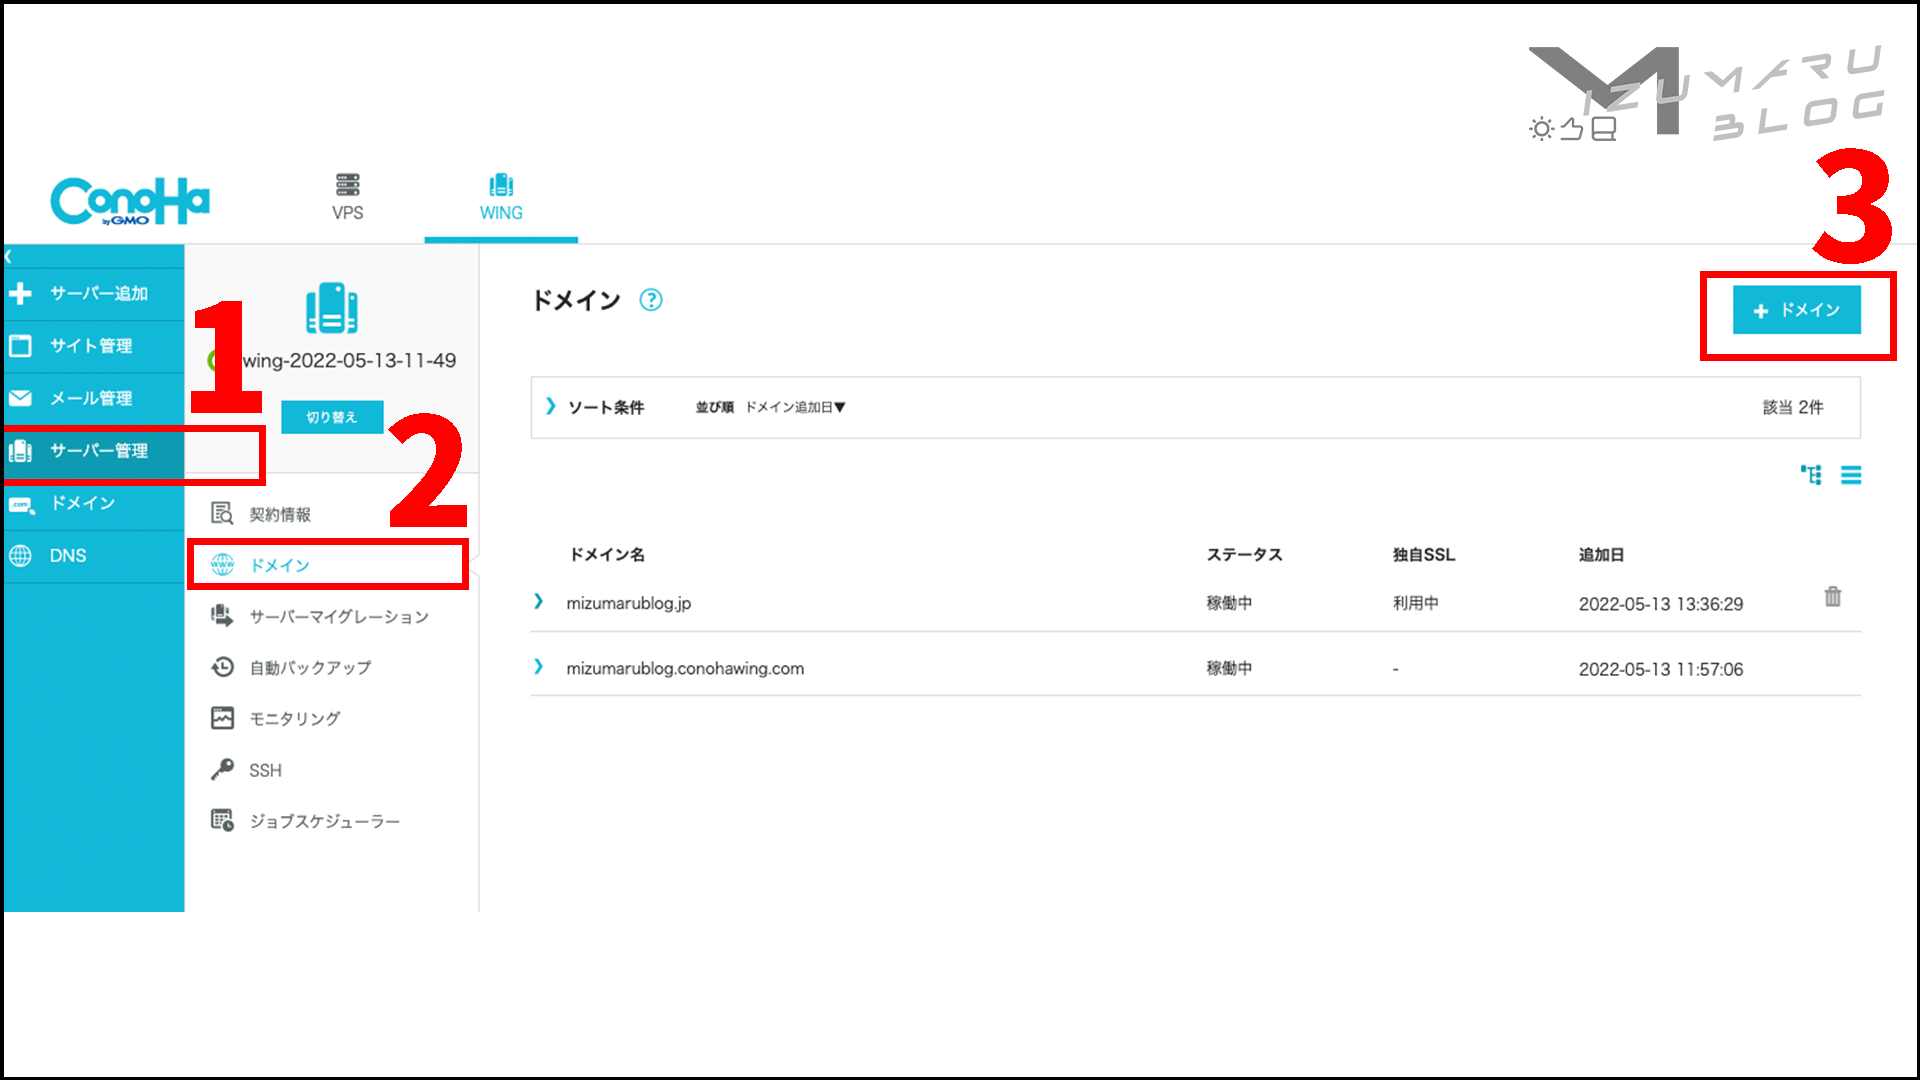Click the large WING server icon above the server name
1920x1080 pixels.
[332, 308]
